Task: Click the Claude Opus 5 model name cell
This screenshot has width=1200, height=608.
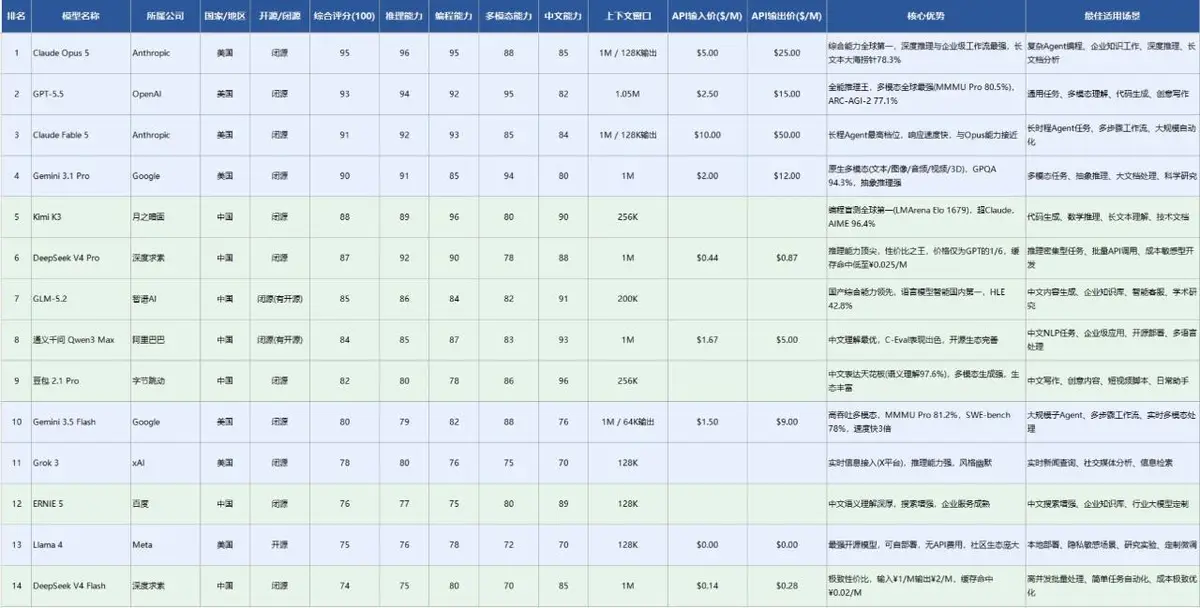Action: [80, 53]
